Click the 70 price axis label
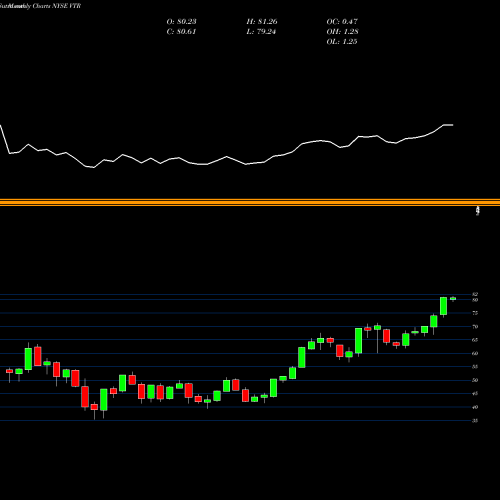 [x=475, y=327]
